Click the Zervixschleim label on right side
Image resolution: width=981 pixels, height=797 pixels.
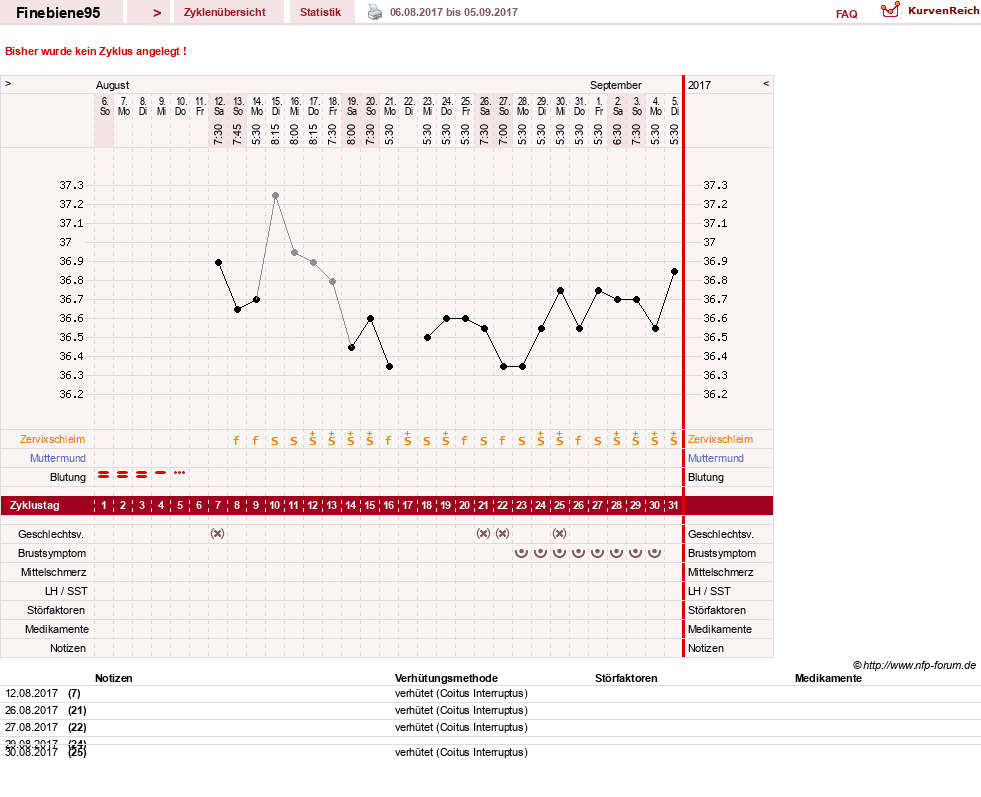point(720,439)
